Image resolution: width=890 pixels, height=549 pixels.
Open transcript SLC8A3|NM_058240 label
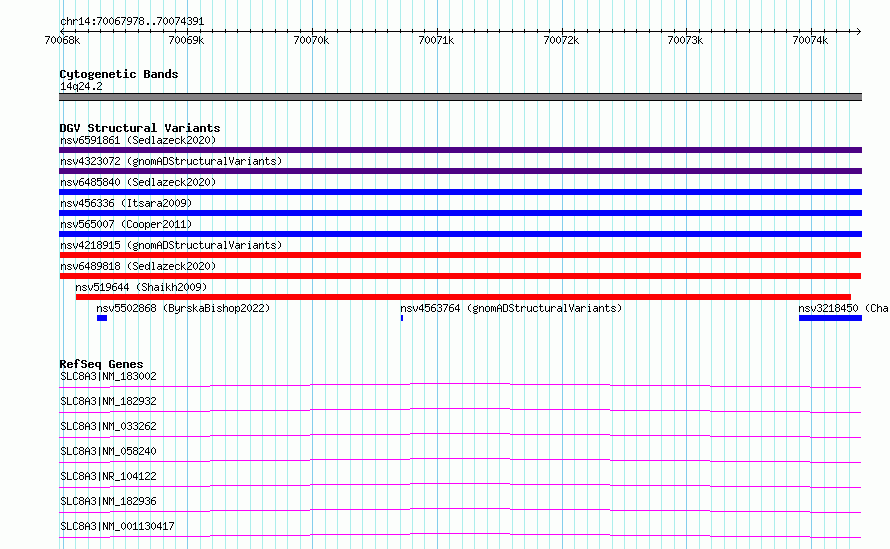point(108,451)
